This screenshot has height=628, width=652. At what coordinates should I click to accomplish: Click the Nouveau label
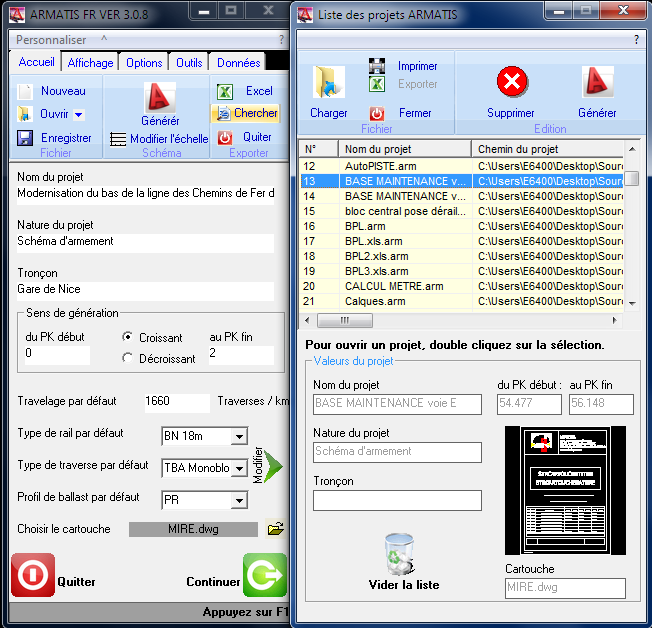tap(63, 91)
